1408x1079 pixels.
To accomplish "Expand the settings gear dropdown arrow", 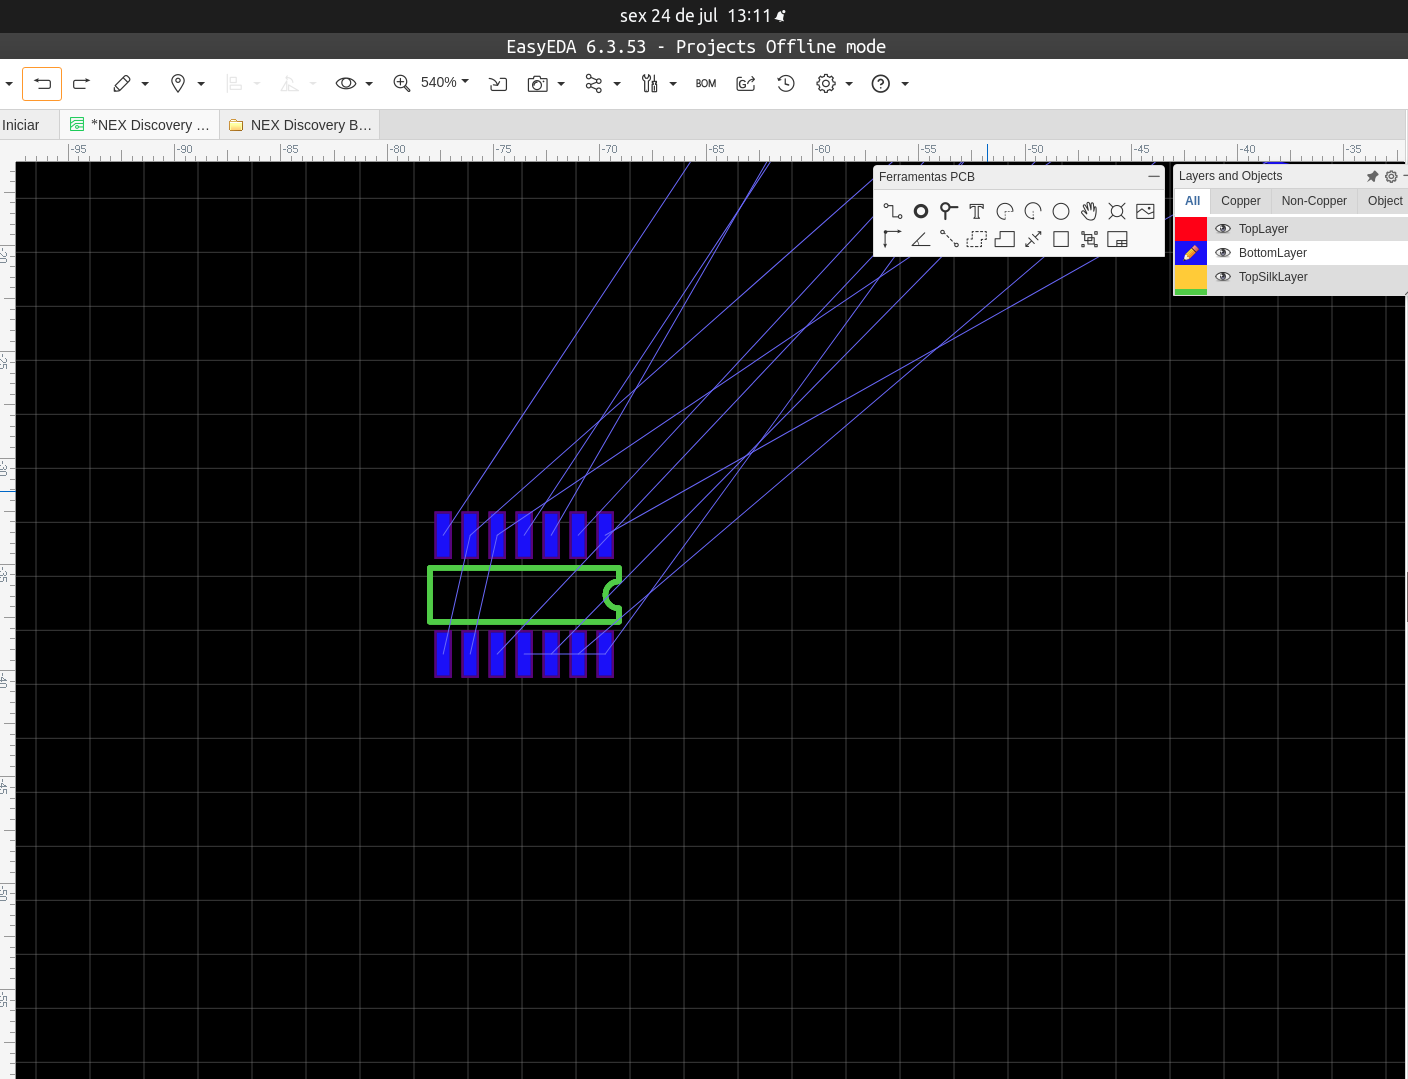I will click(x=849, y=84).
